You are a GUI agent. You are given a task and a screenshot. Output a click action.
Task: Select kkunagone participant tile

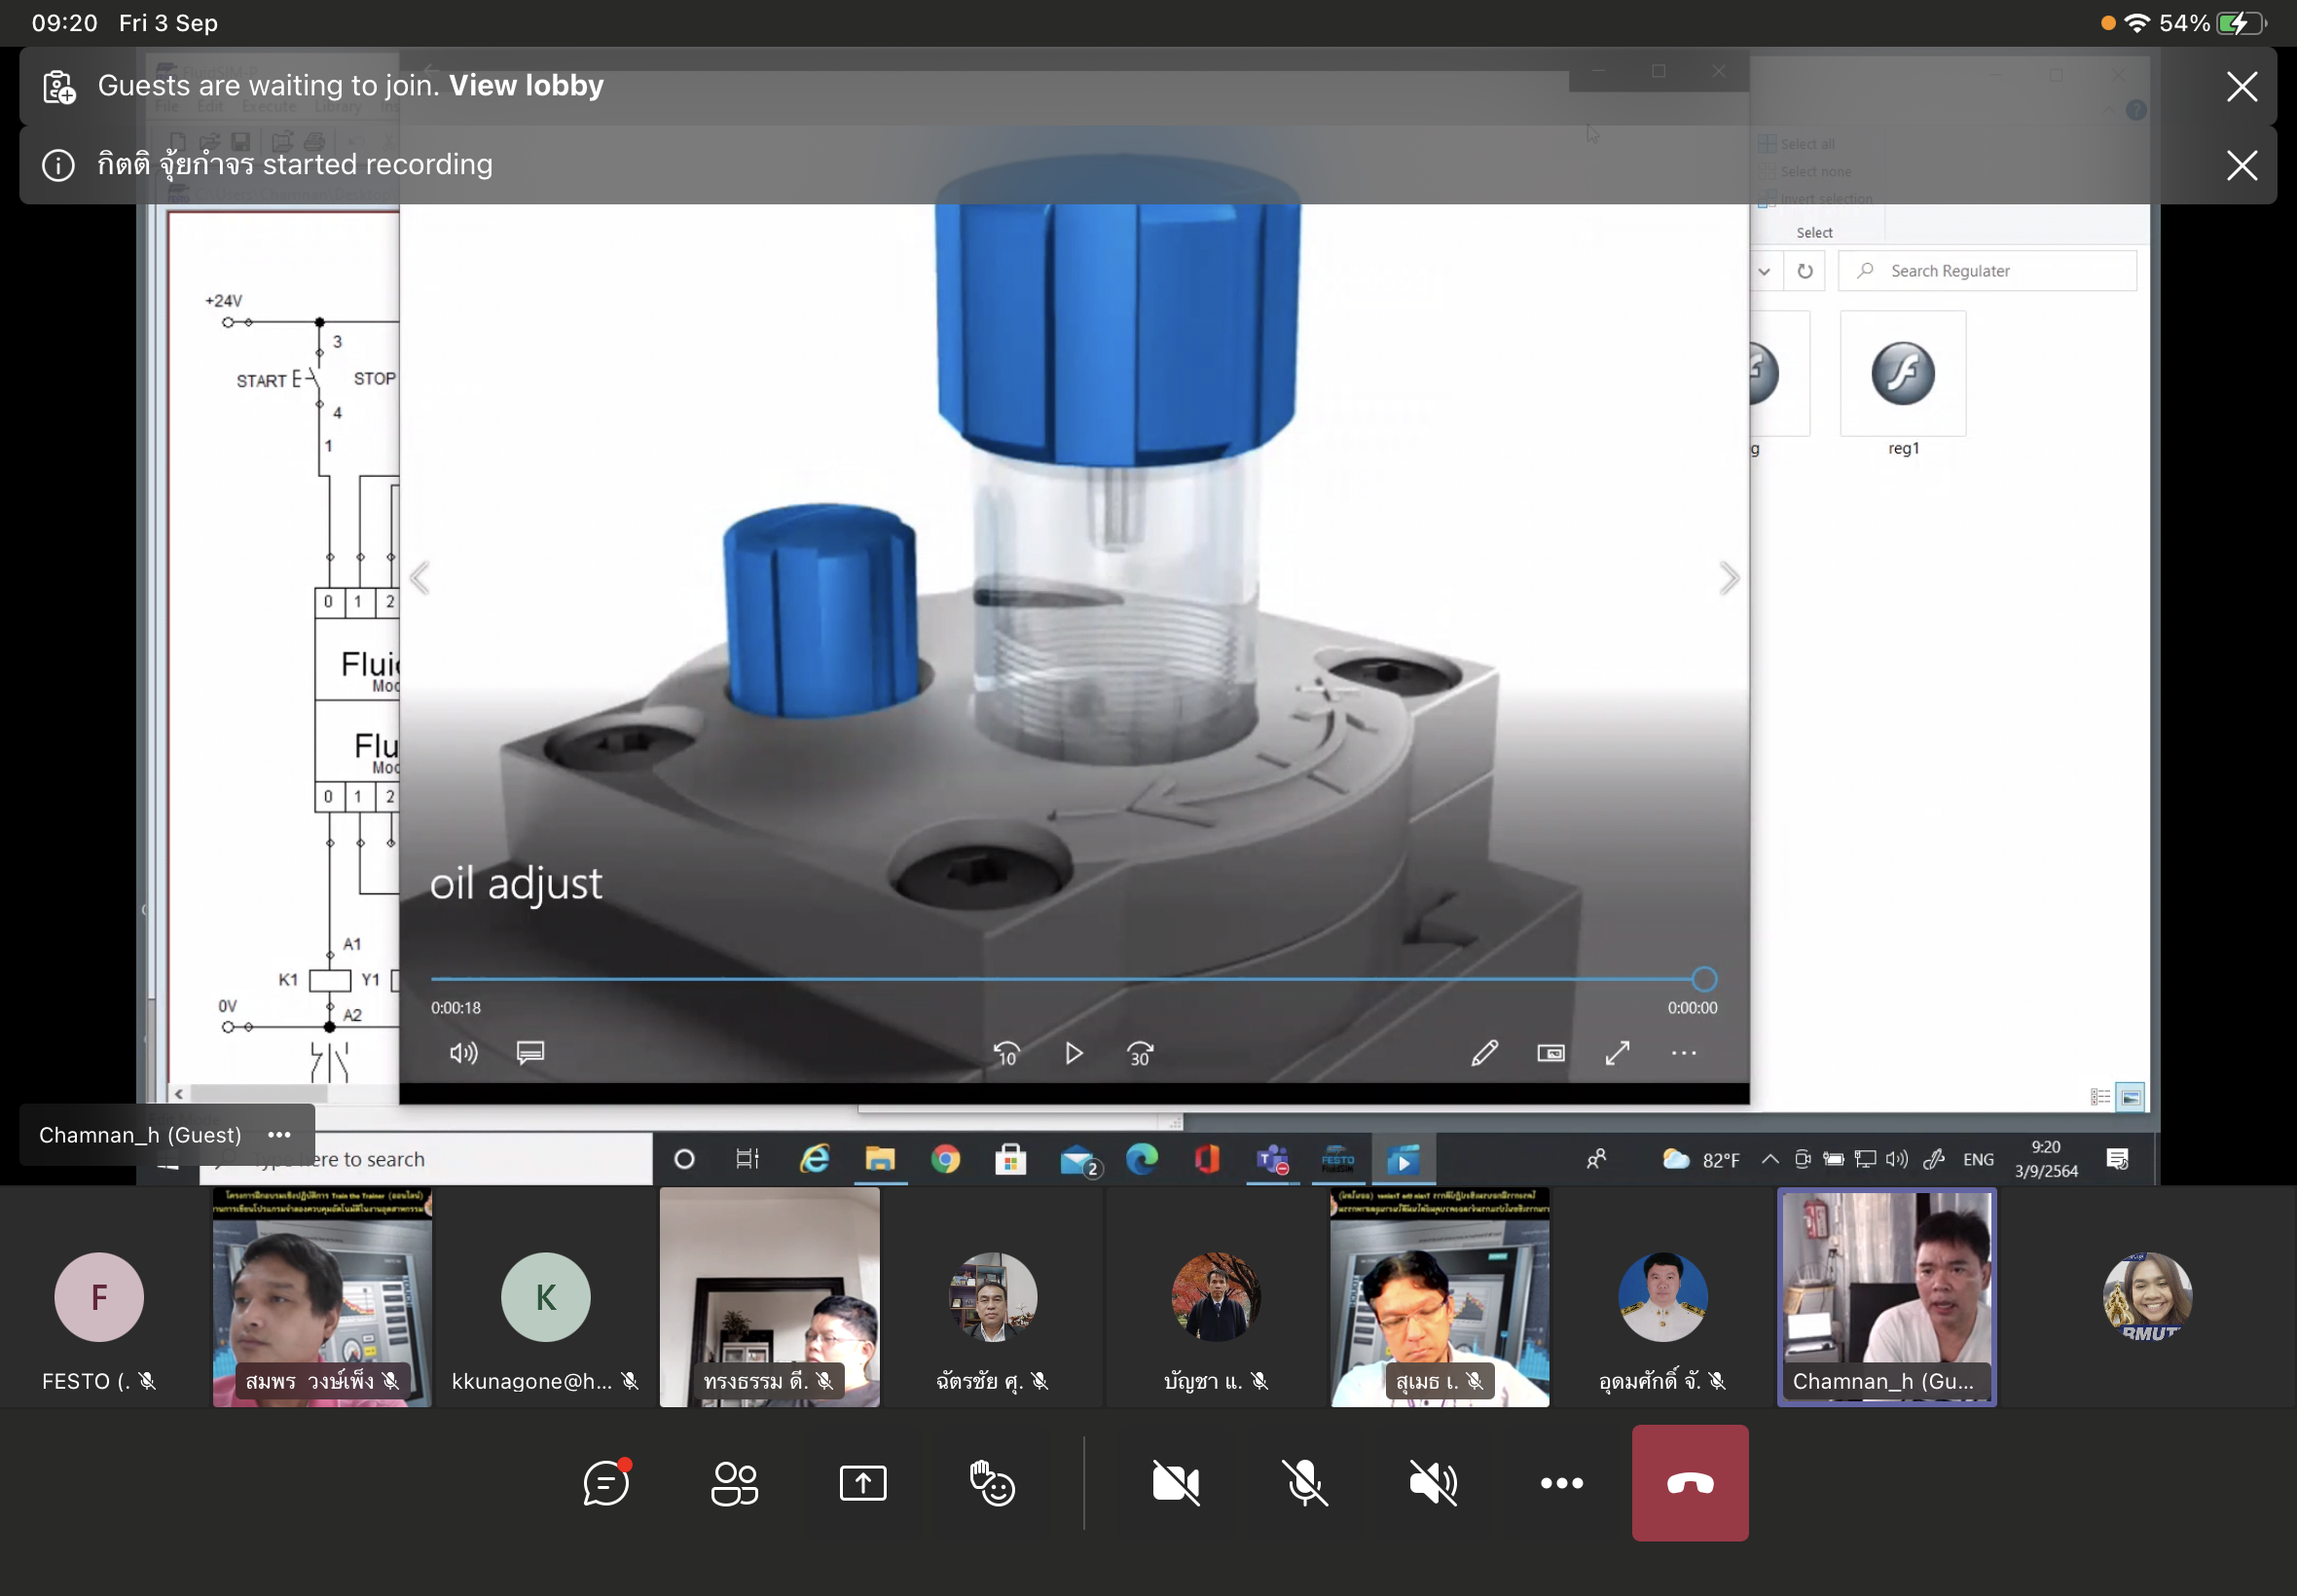545,1297
